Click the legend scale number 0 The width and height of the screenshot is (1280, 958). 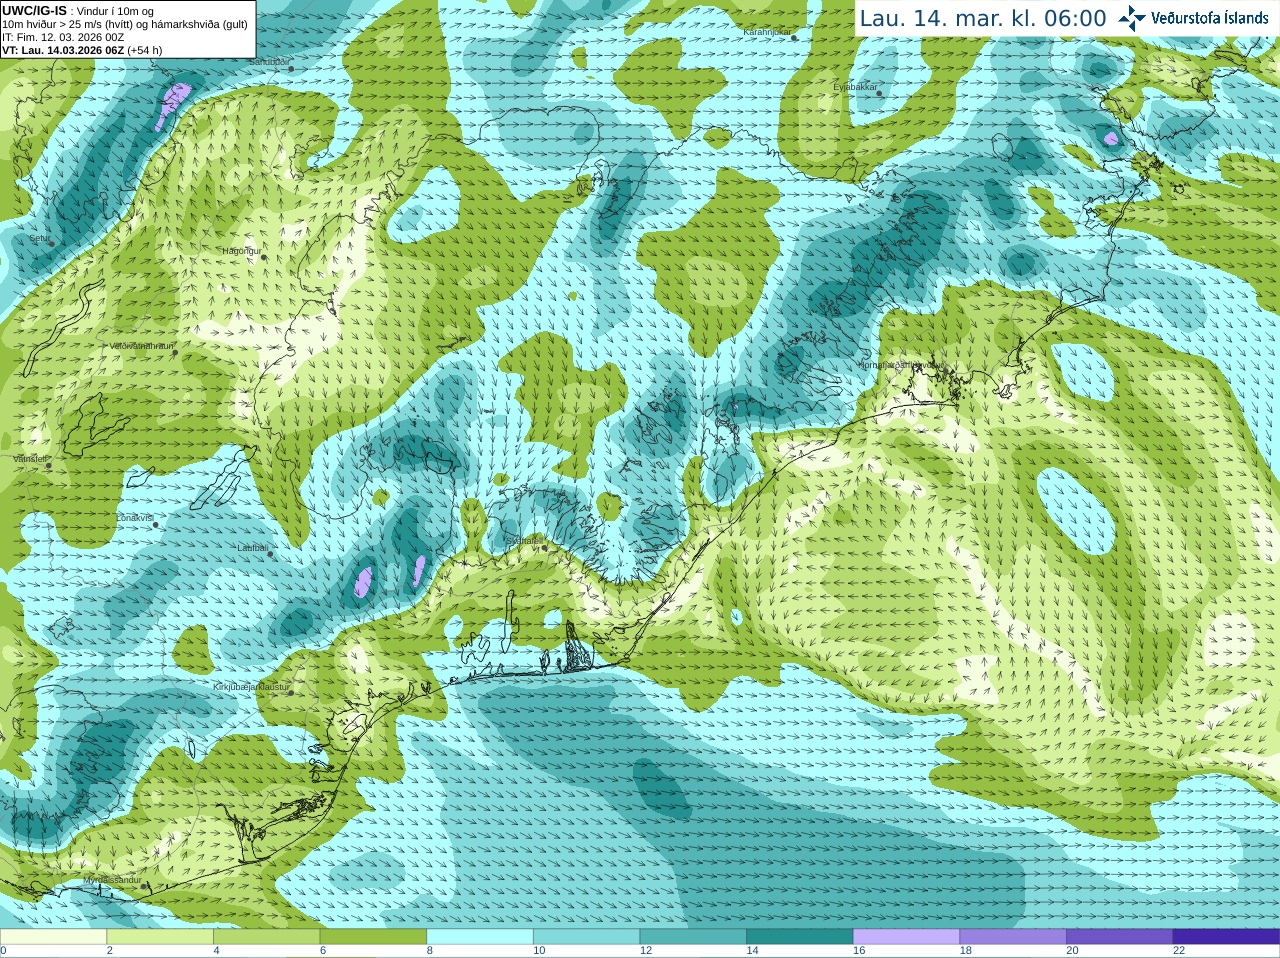coord(3,951)
